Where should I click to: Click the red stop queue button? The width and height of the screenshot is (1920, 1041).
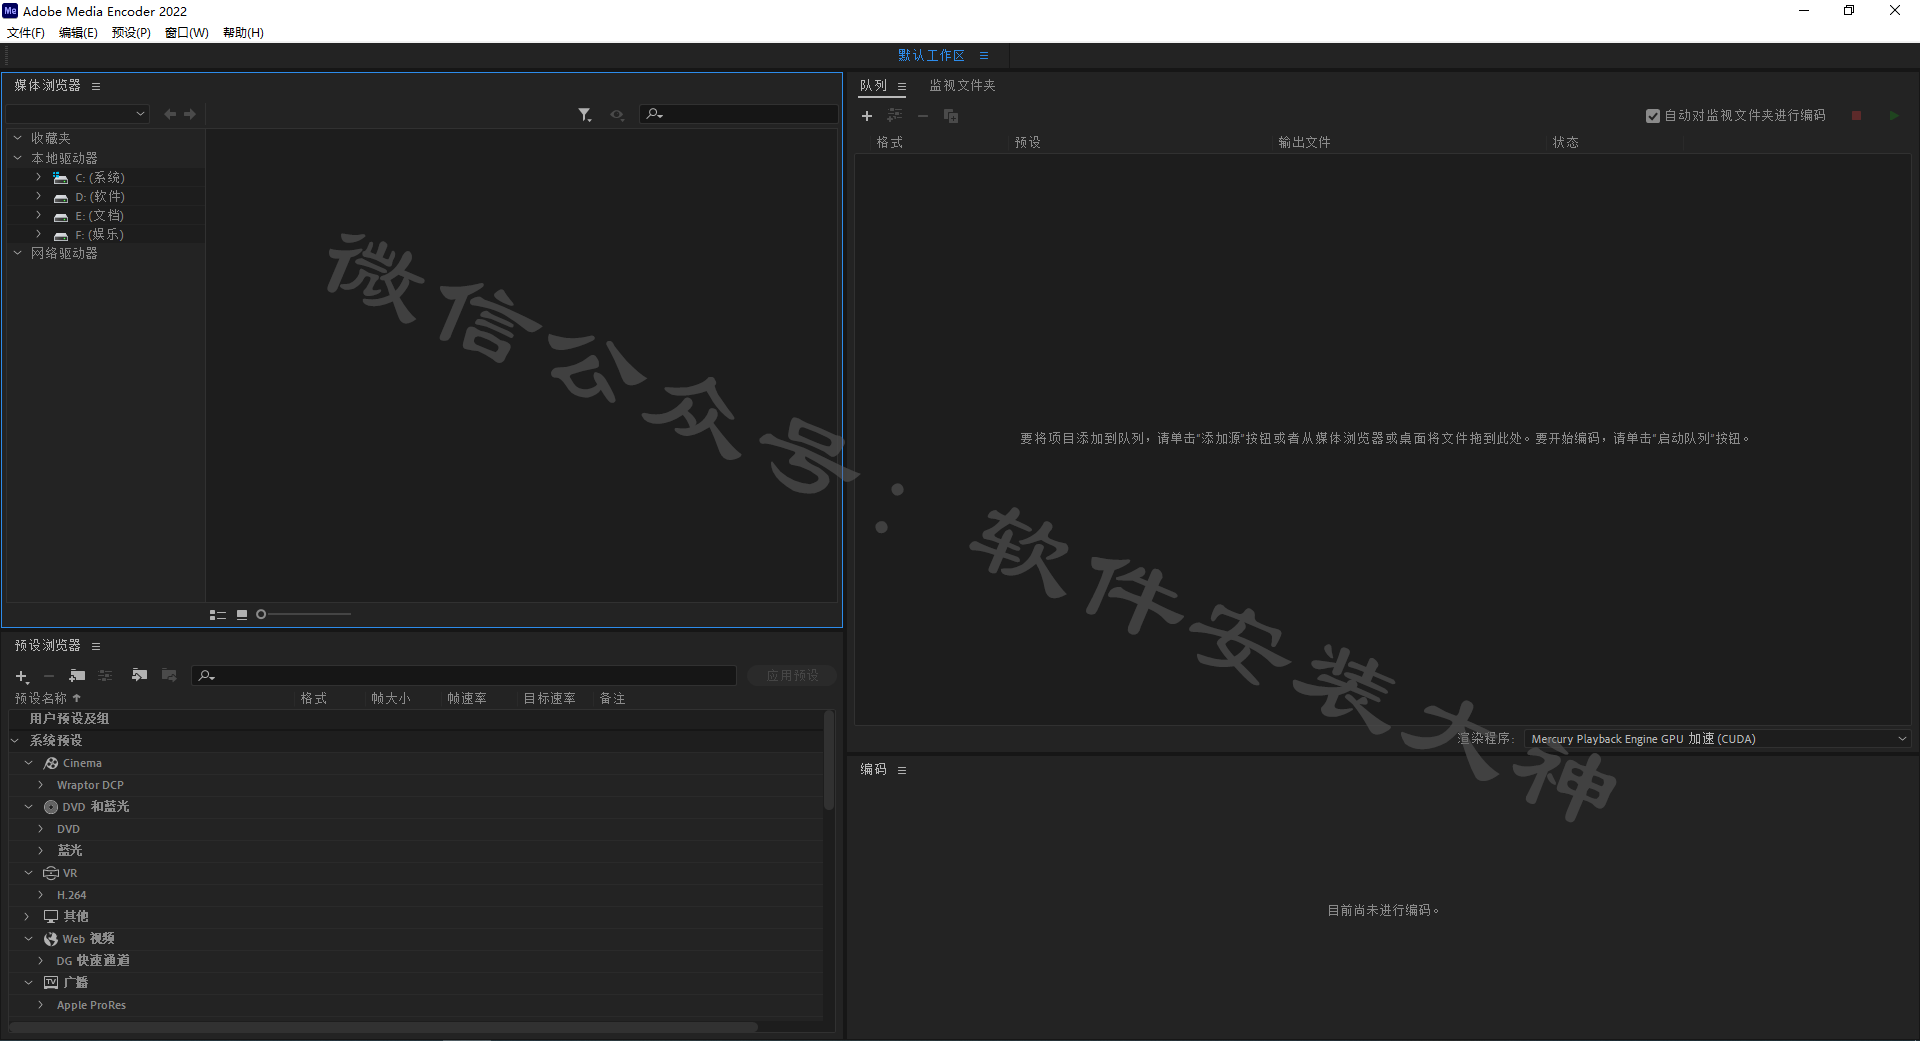[1856, 116]
